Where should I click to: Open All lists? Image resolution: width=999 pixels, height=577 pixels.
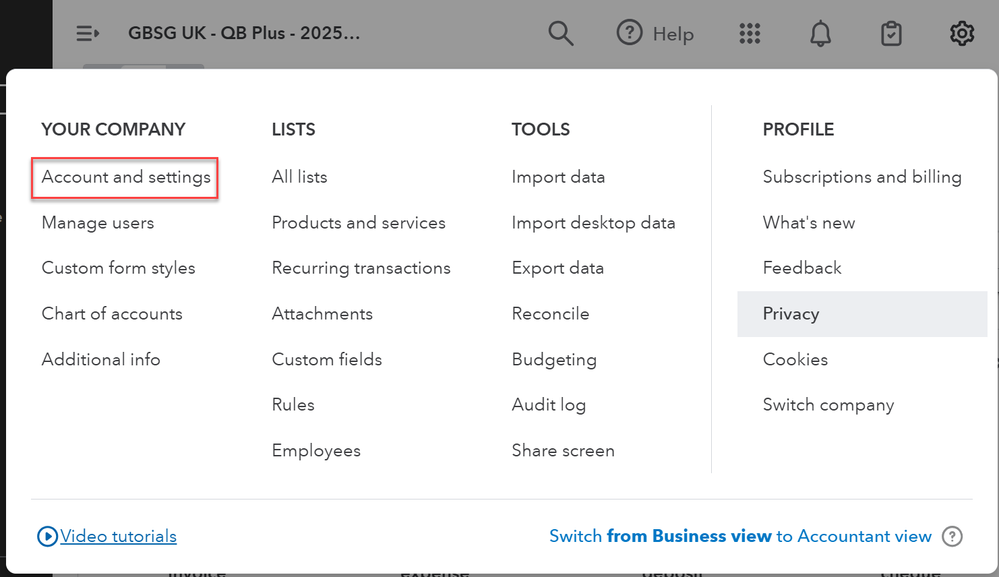point(299,177)
